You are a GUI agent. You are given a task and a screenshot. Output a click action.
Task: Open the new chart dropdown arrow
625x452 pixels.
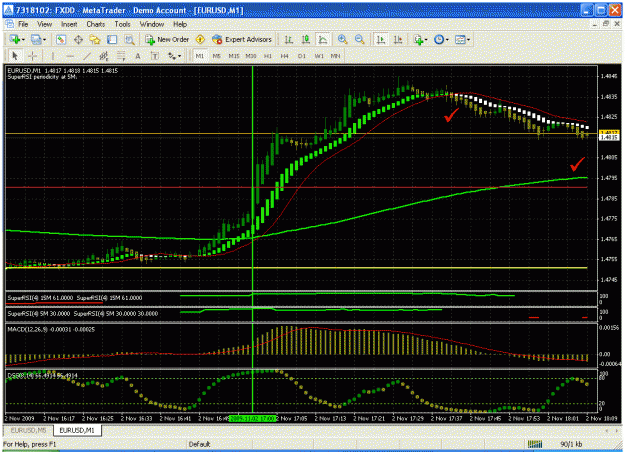pos(24,39)
